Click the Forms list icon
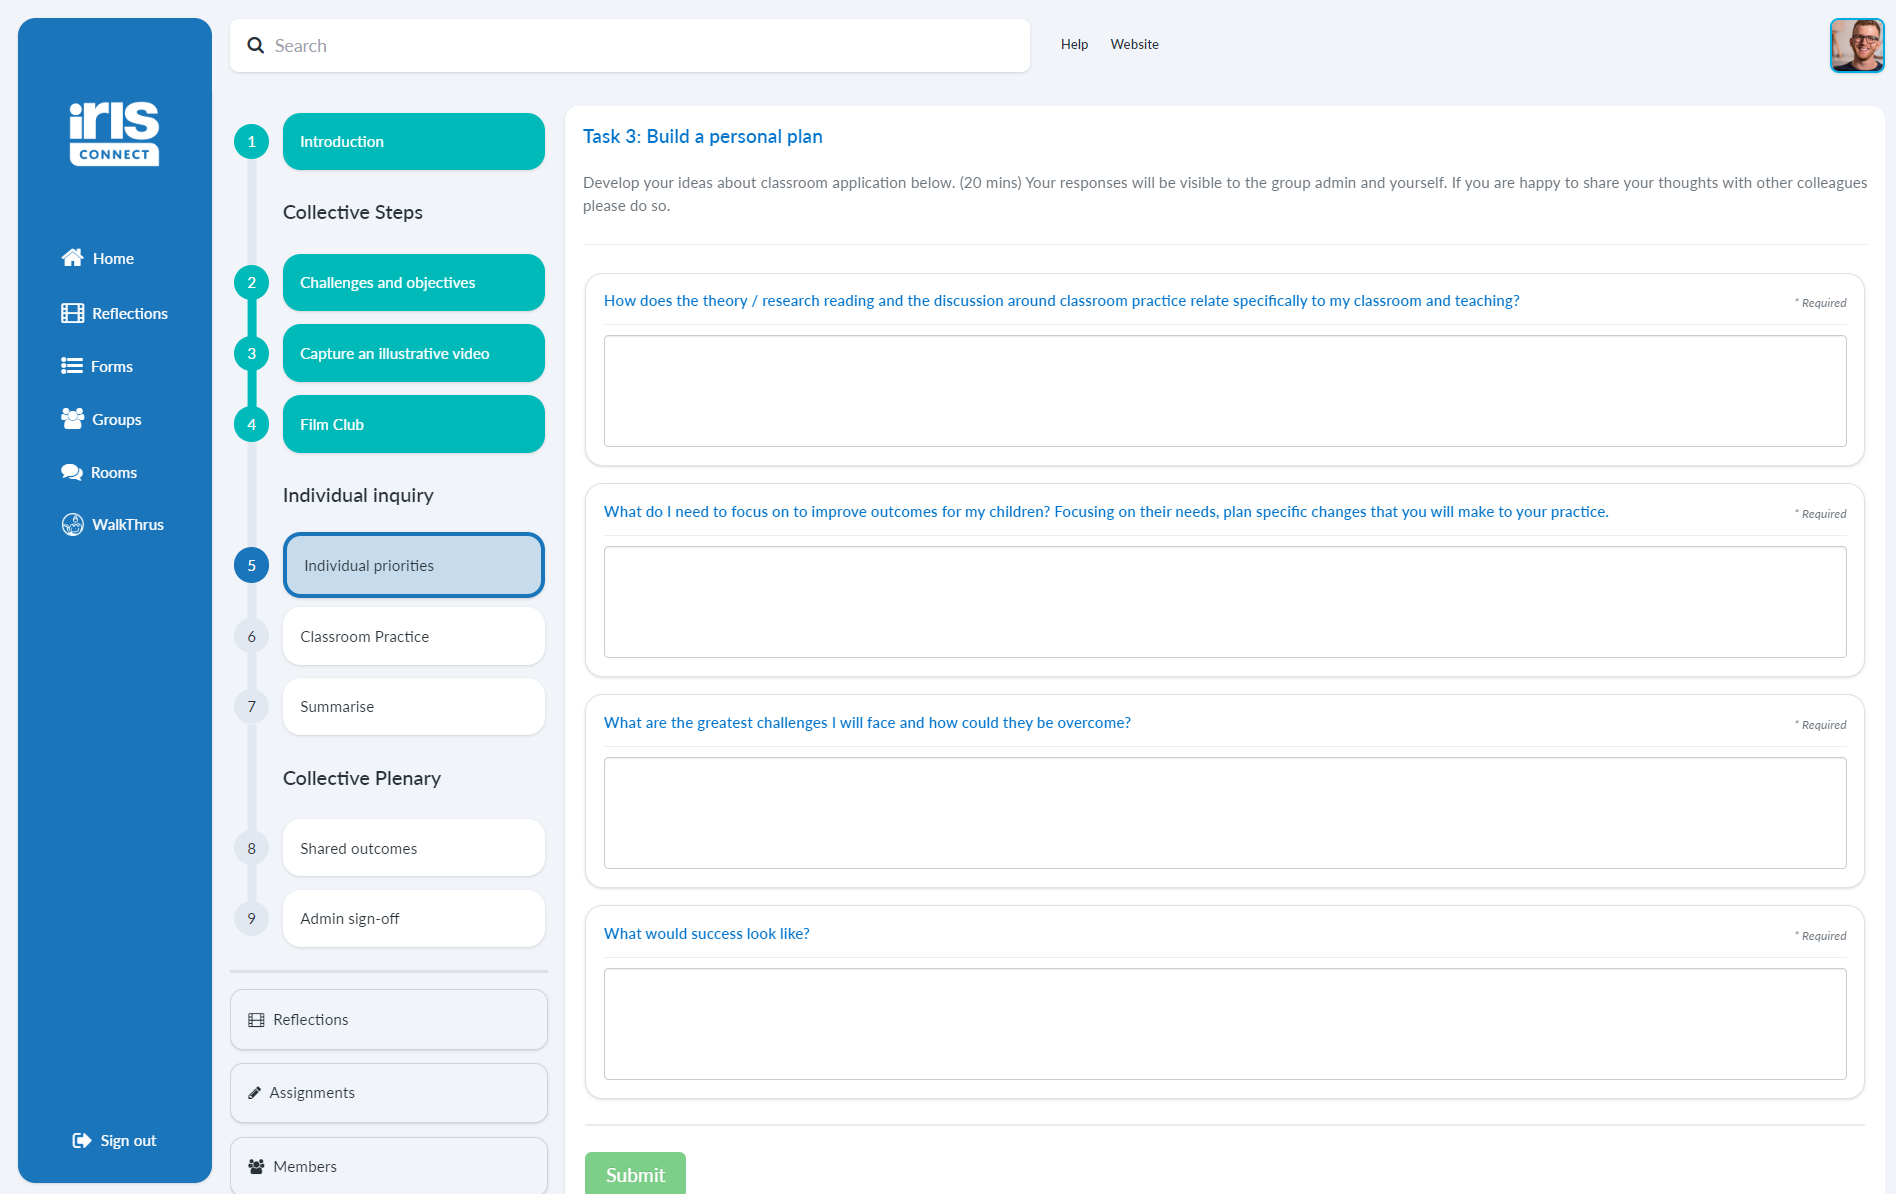1896x1194 pixels. tap(71, 366)
